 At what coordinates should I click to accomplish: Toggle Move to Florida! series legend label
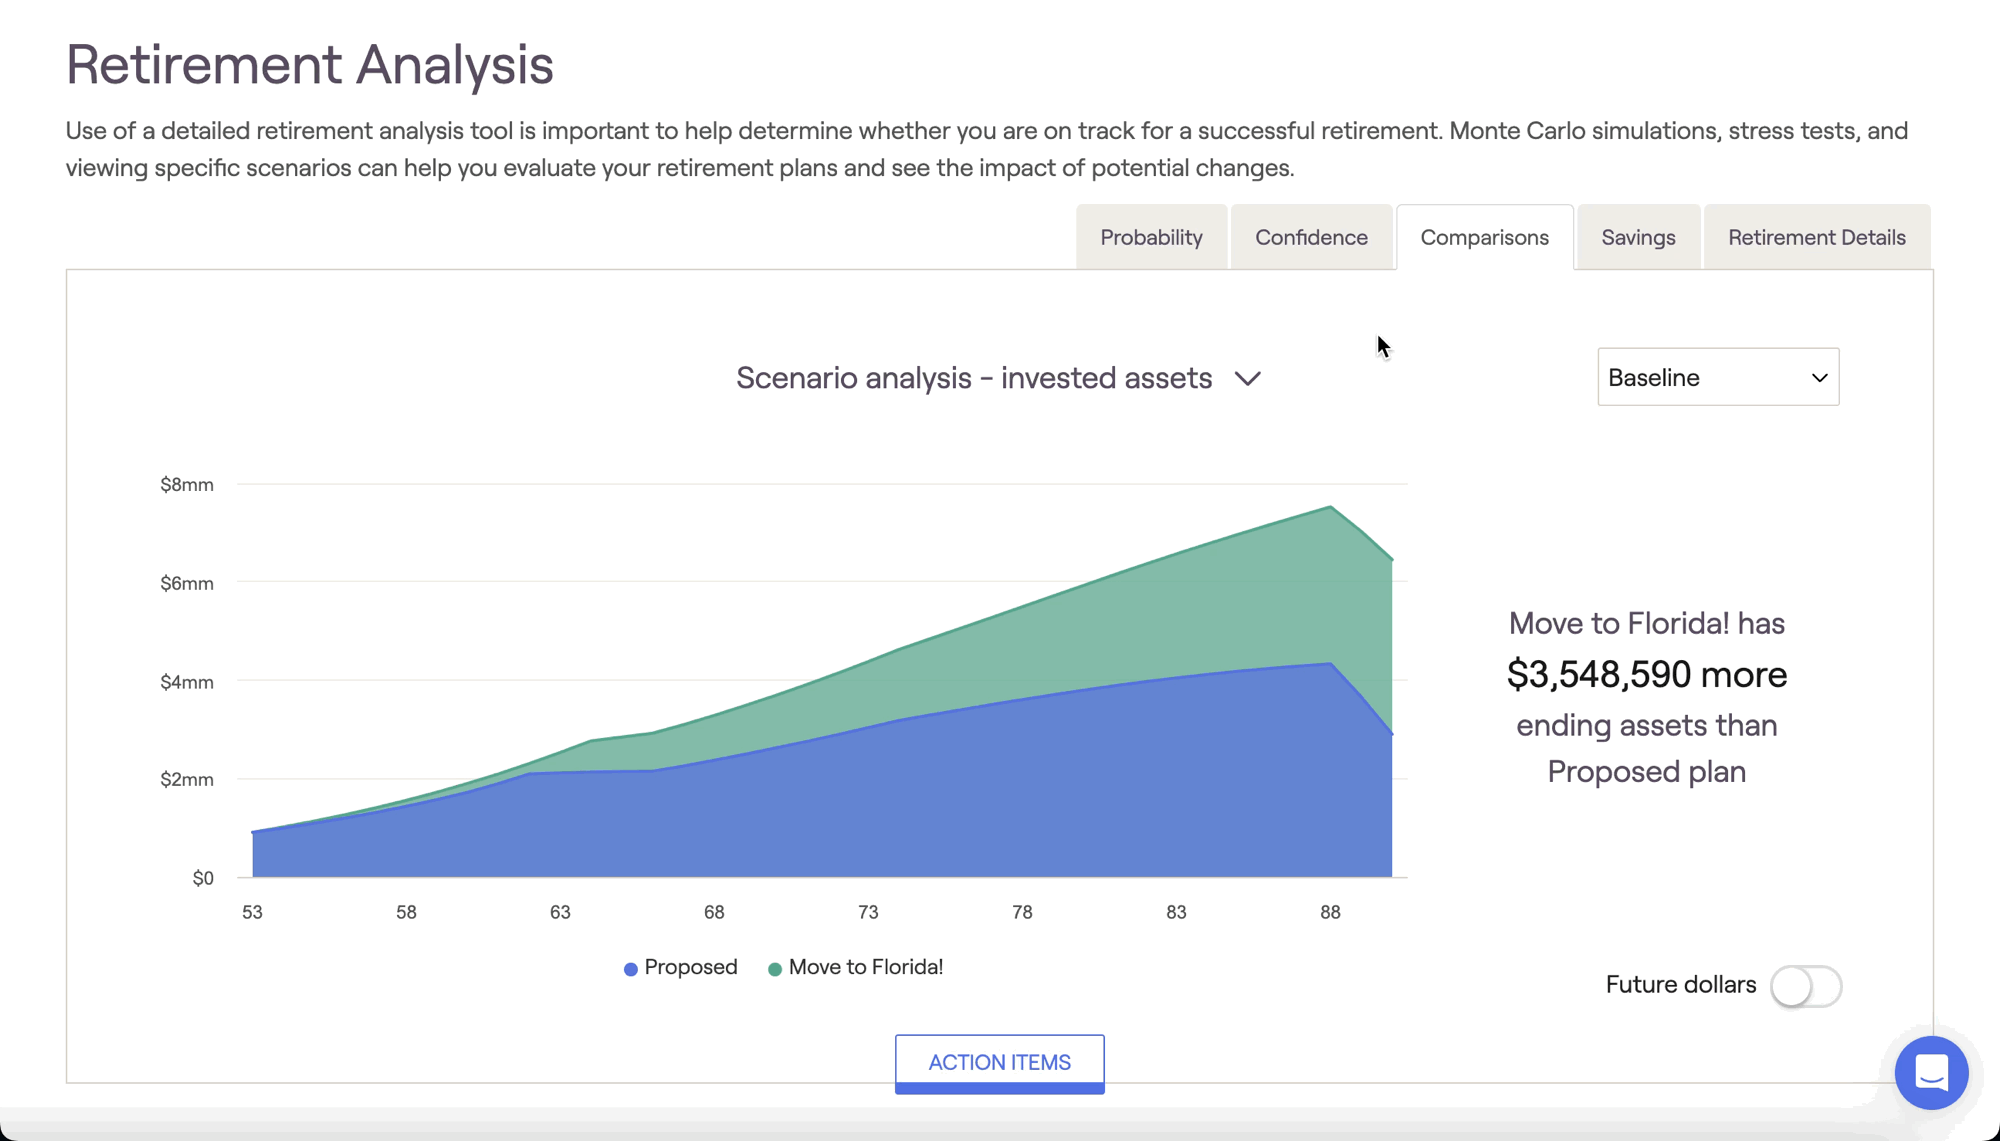865,967
